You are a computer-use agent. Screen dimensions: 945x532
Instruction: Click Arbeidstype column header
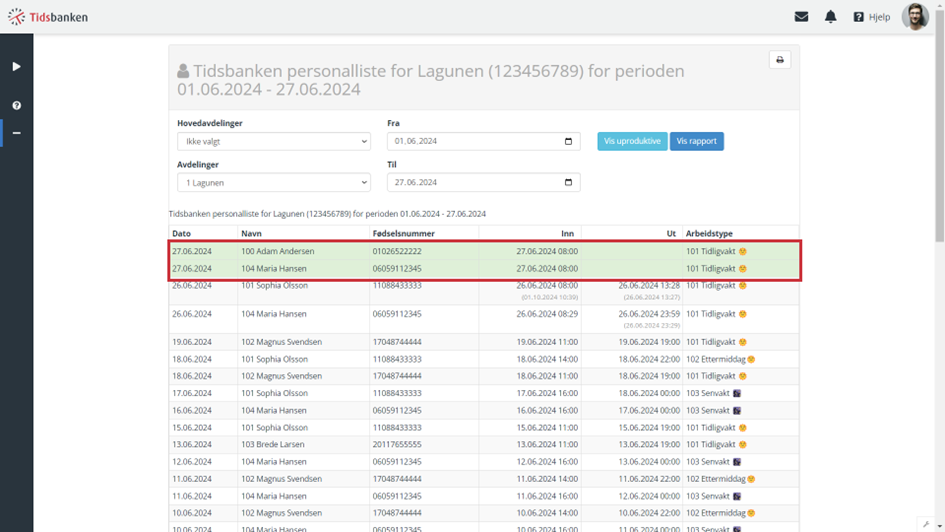click(x=709, y=234)
